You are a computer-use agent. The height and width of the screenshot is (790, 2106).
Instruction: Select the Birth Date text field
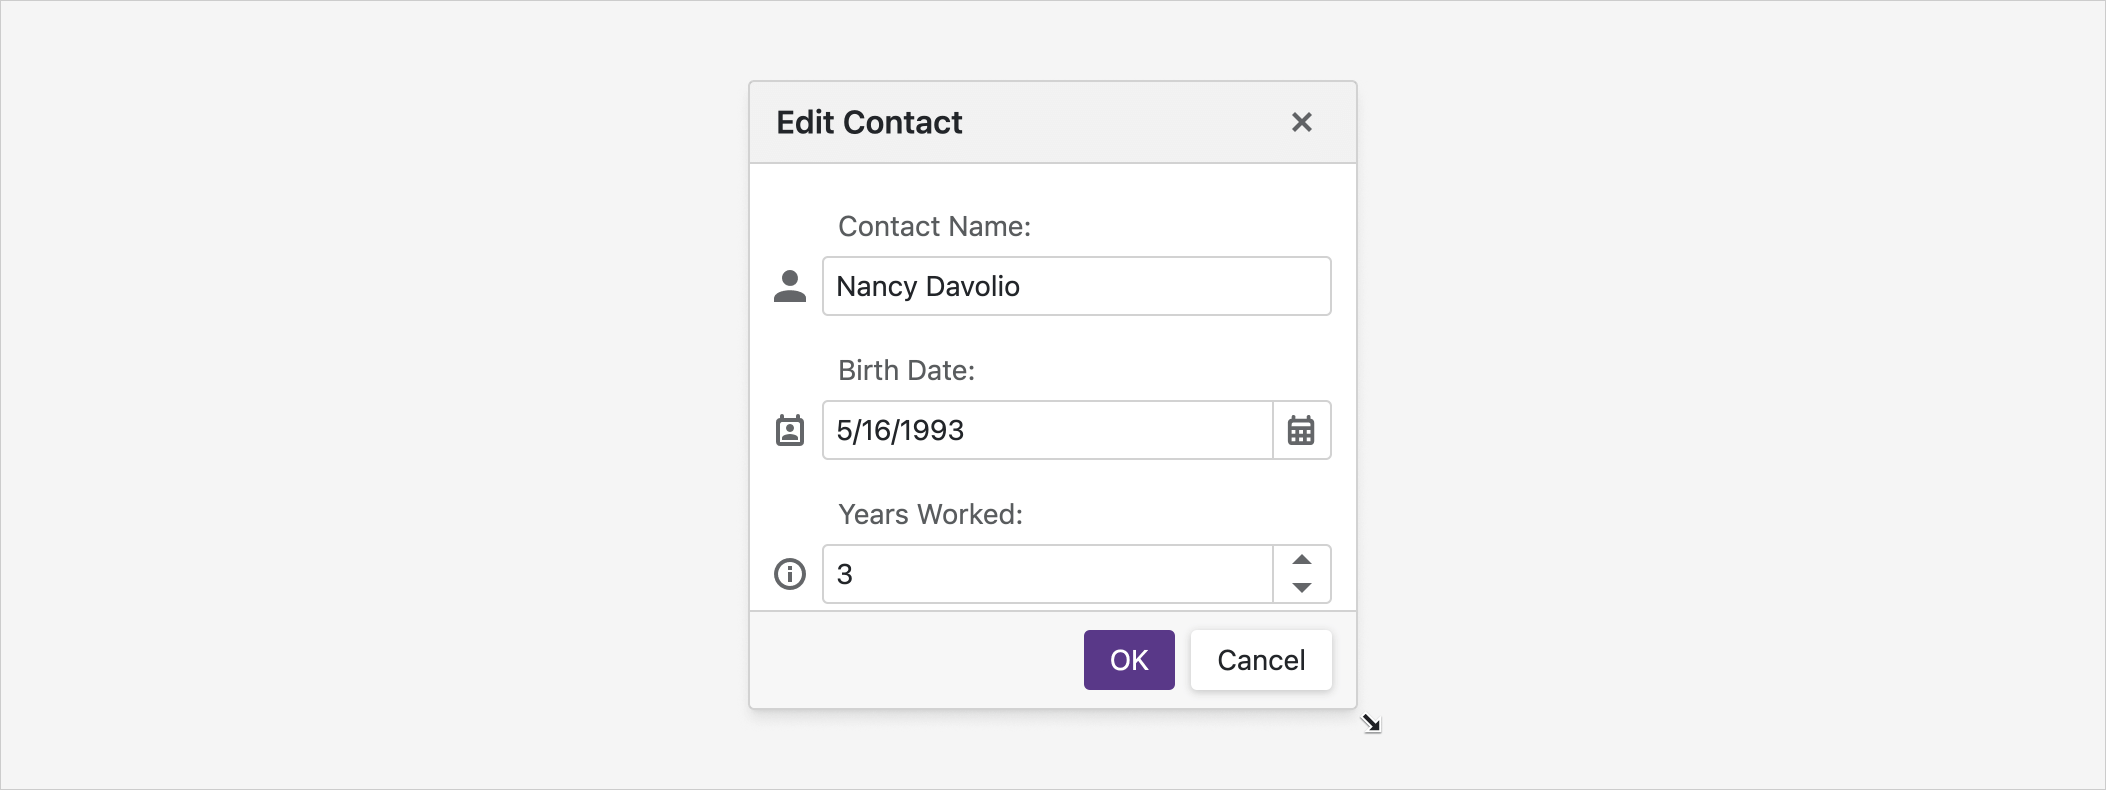coord(1045,430)
